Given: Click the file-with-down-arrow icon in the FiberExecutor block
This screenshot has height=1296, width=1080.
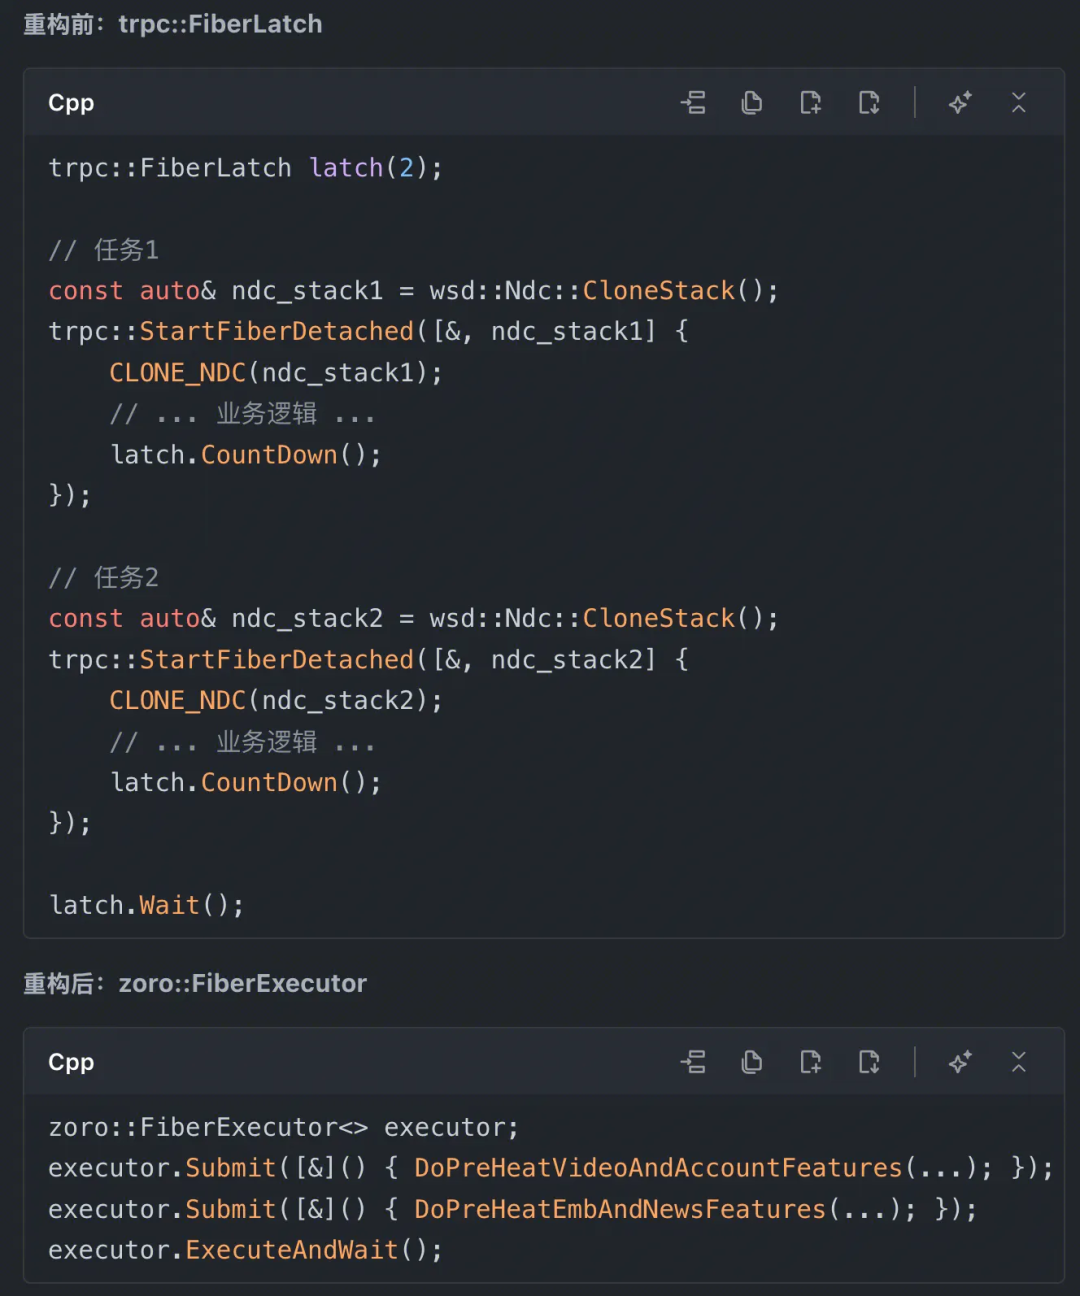Looking at the screenshot, I should pyautogui.click(x=869, y=1062).
